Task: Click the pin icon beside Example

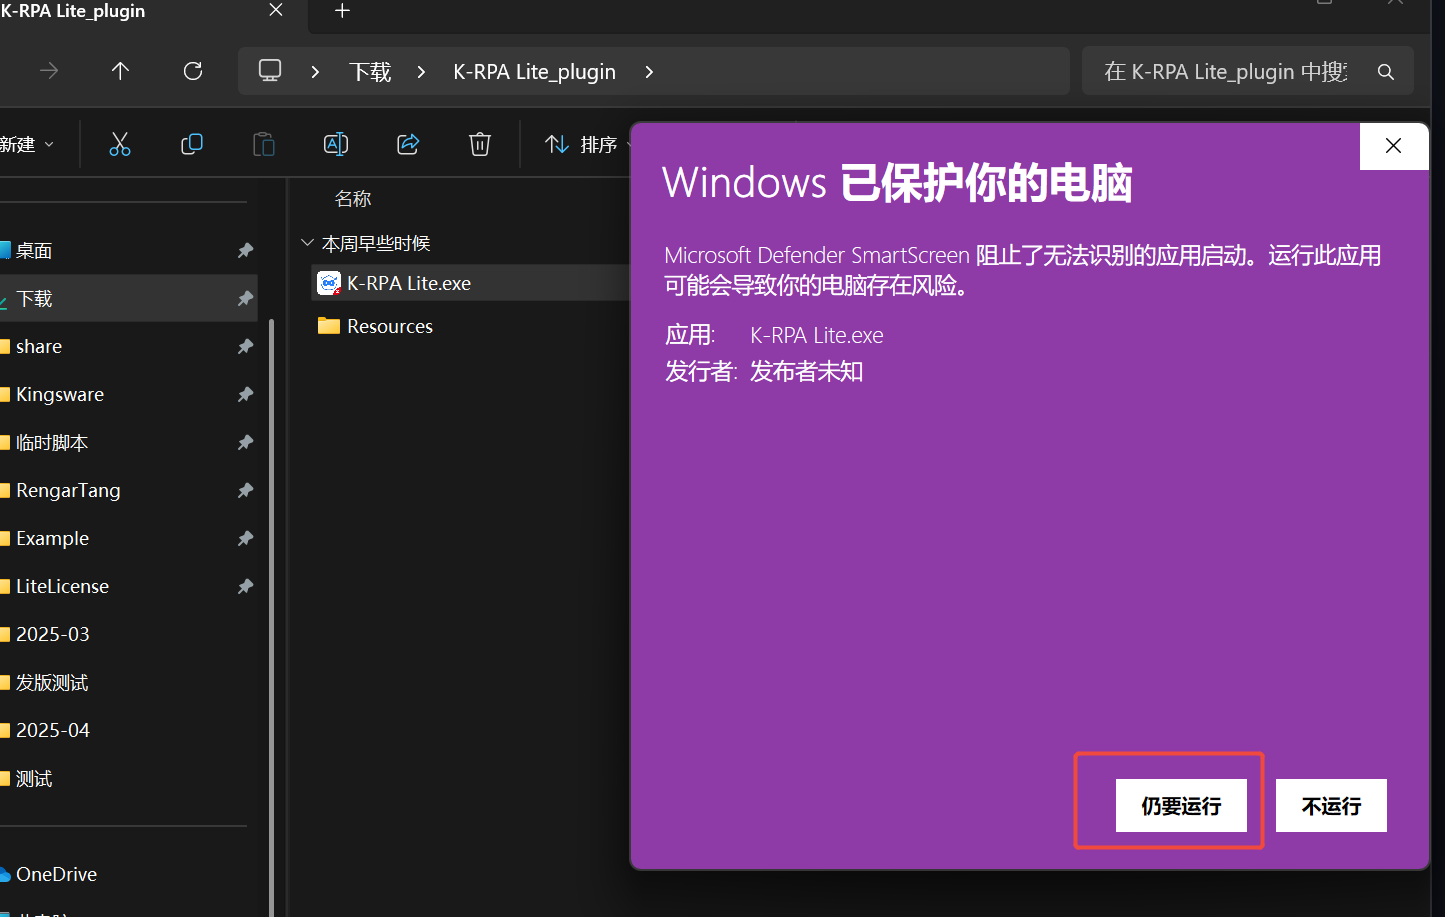Action: pyautogui.click(x=245, y=539)
